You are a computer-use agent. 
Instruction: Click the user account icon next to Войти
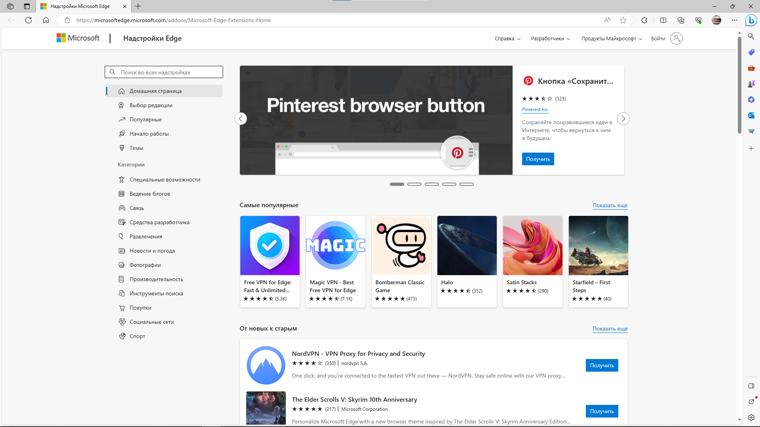(x=677, y=38)
